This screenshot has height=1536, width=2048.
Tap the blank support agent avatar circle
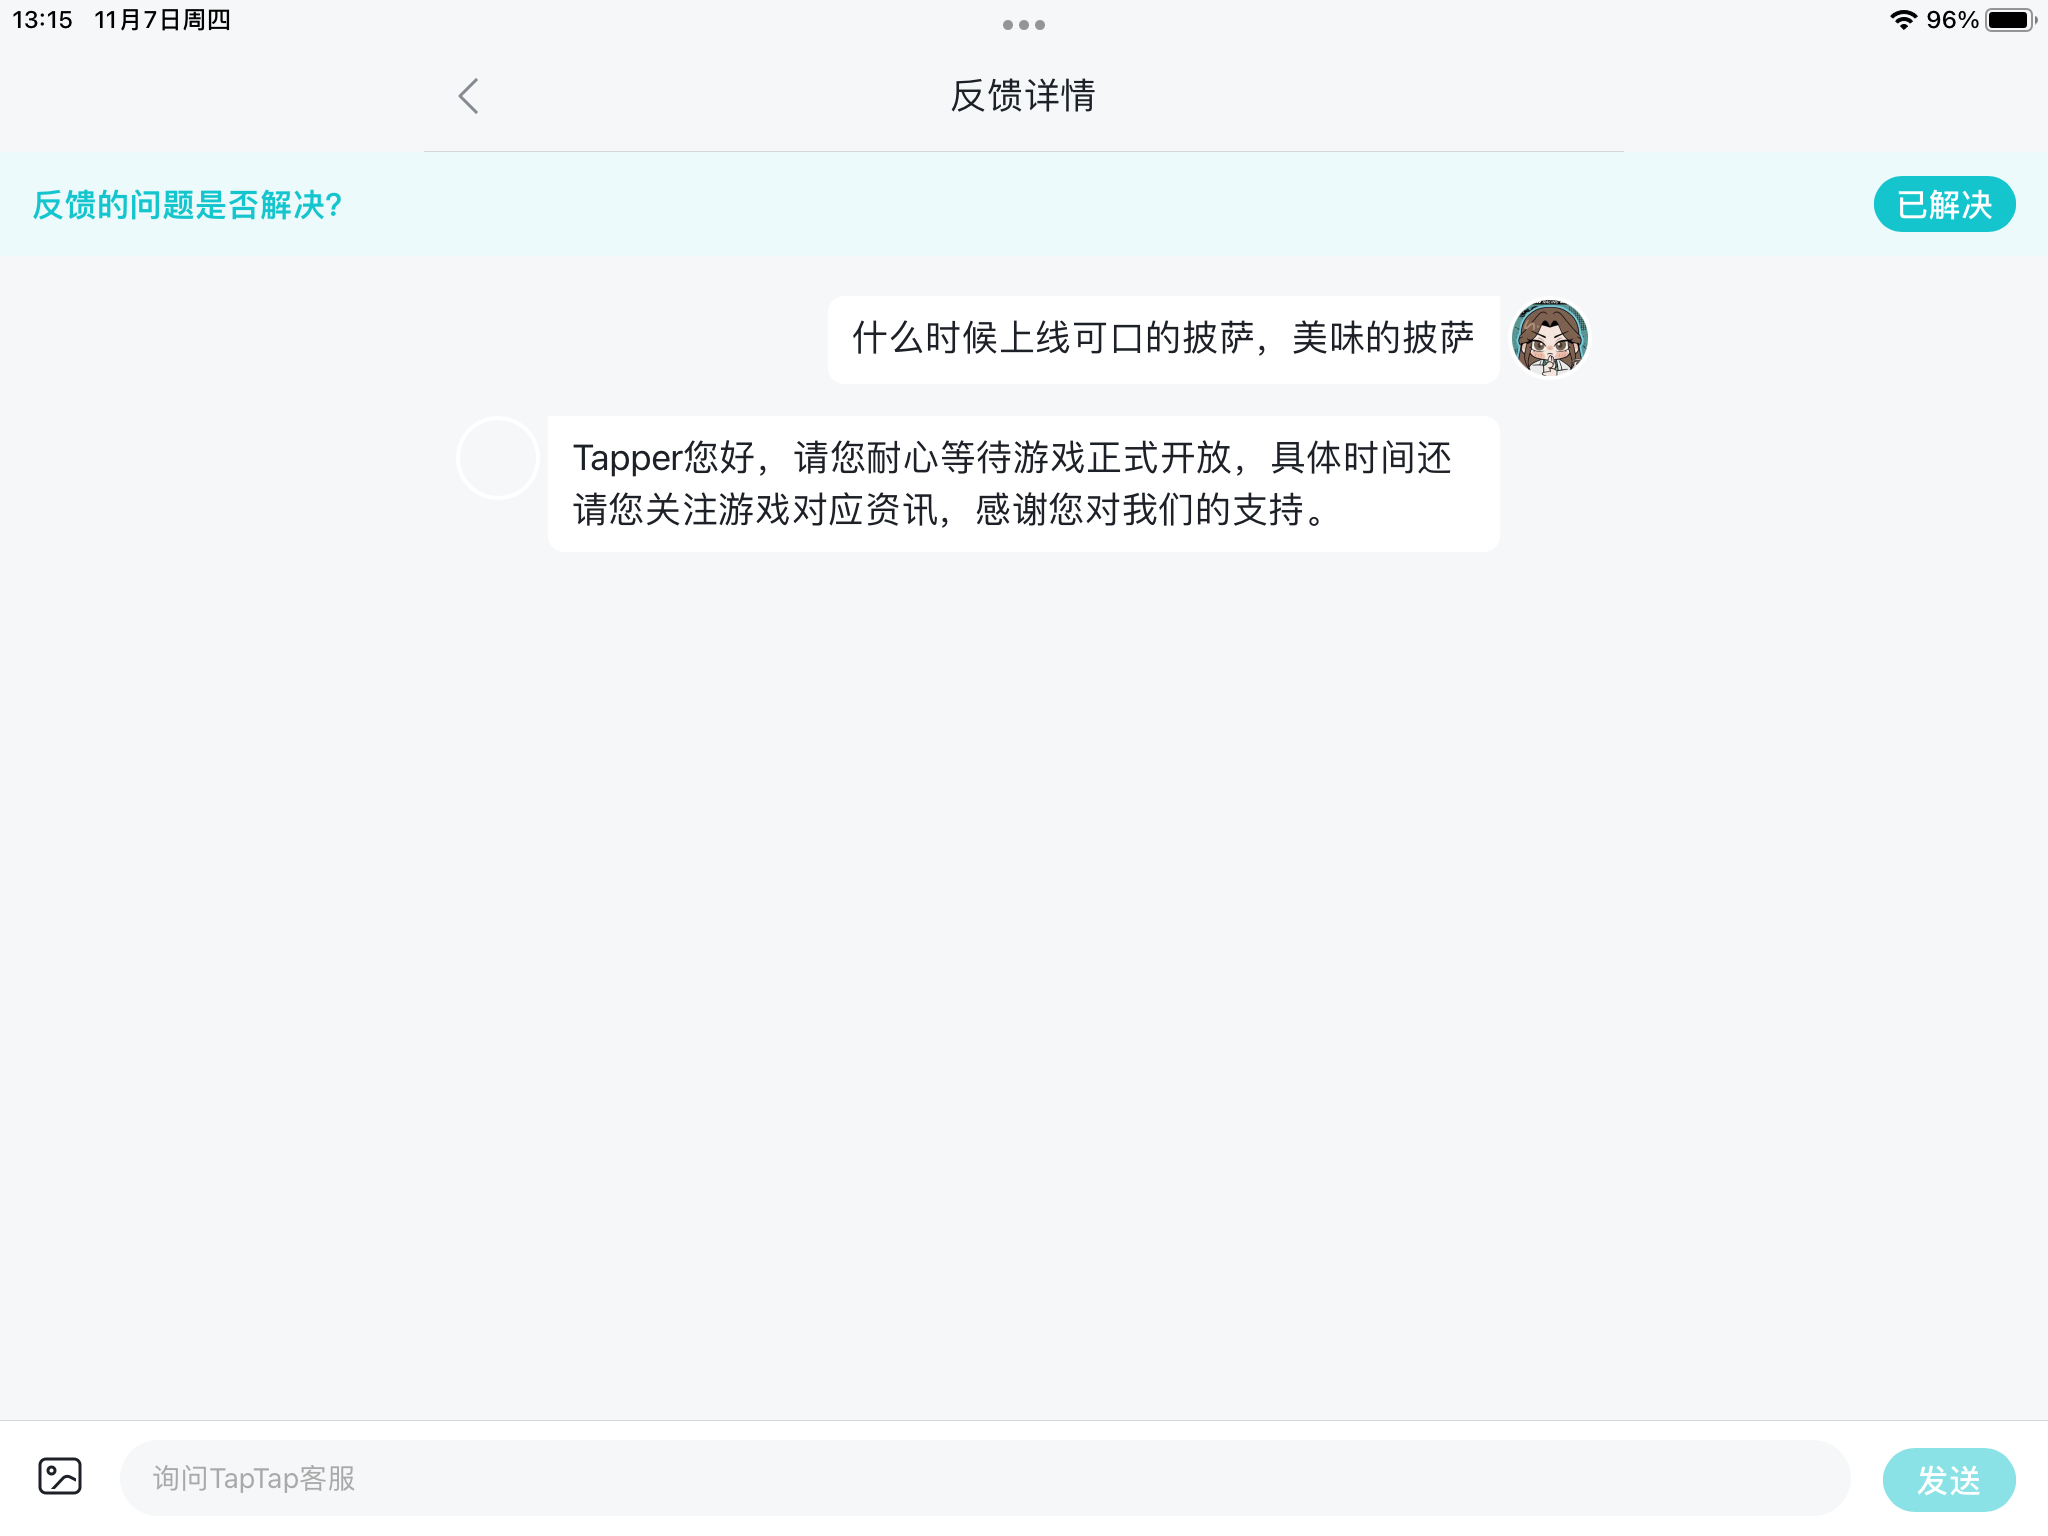coord(498,458)
